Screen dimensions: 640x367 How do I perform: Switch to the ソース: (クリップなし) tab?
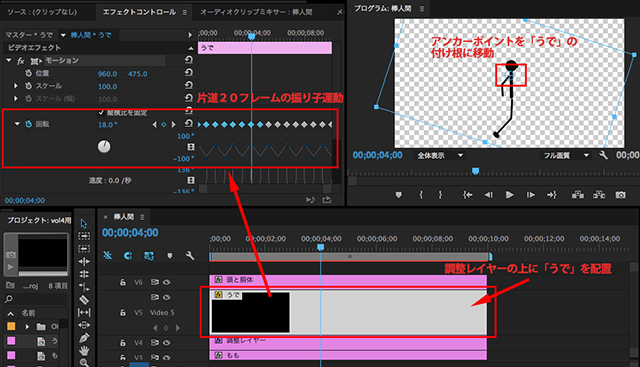point(42,12)
